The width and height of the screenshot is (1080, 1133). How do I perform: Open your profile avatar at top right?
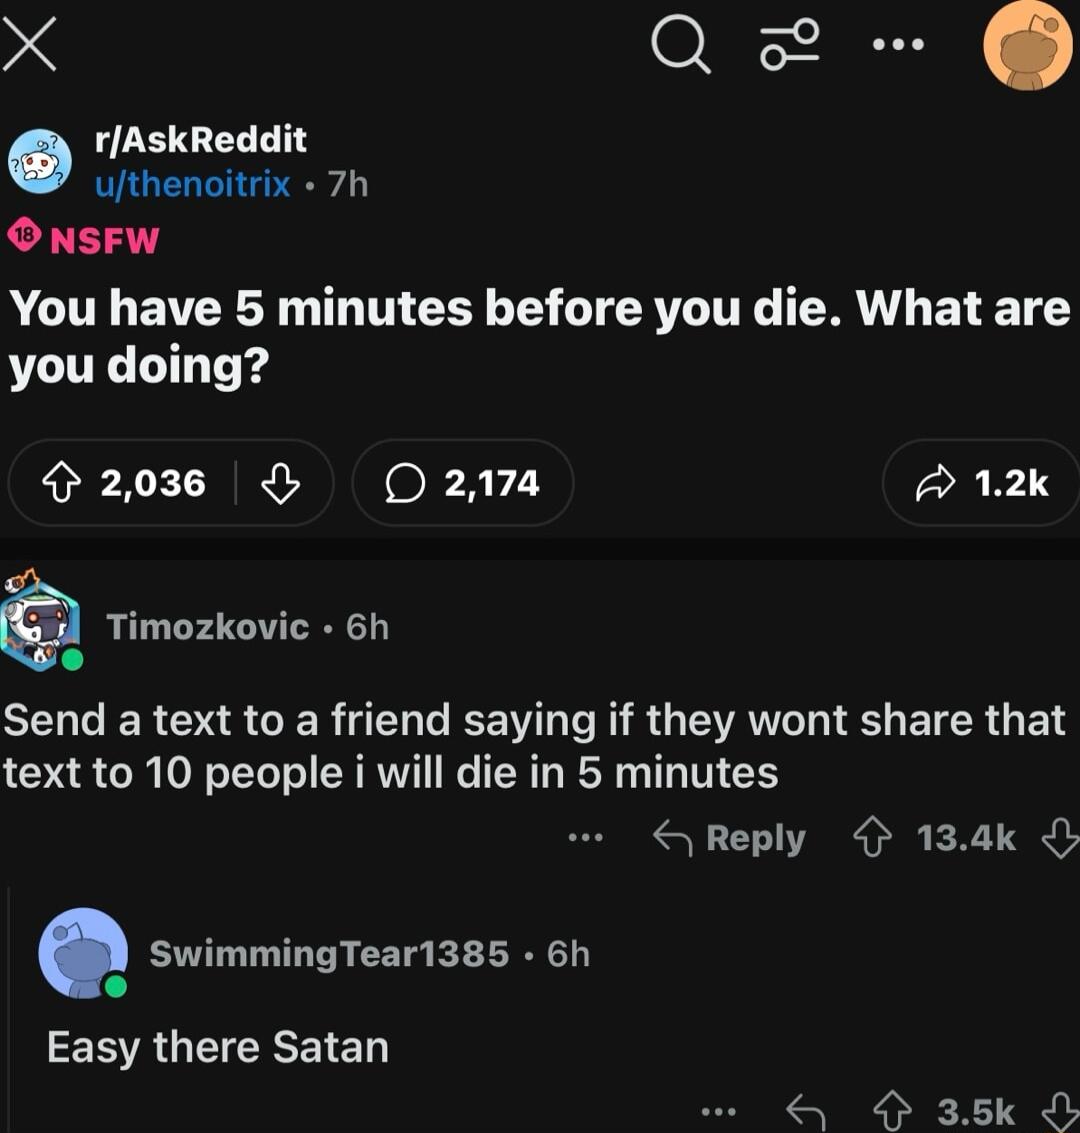[1027, 45]
